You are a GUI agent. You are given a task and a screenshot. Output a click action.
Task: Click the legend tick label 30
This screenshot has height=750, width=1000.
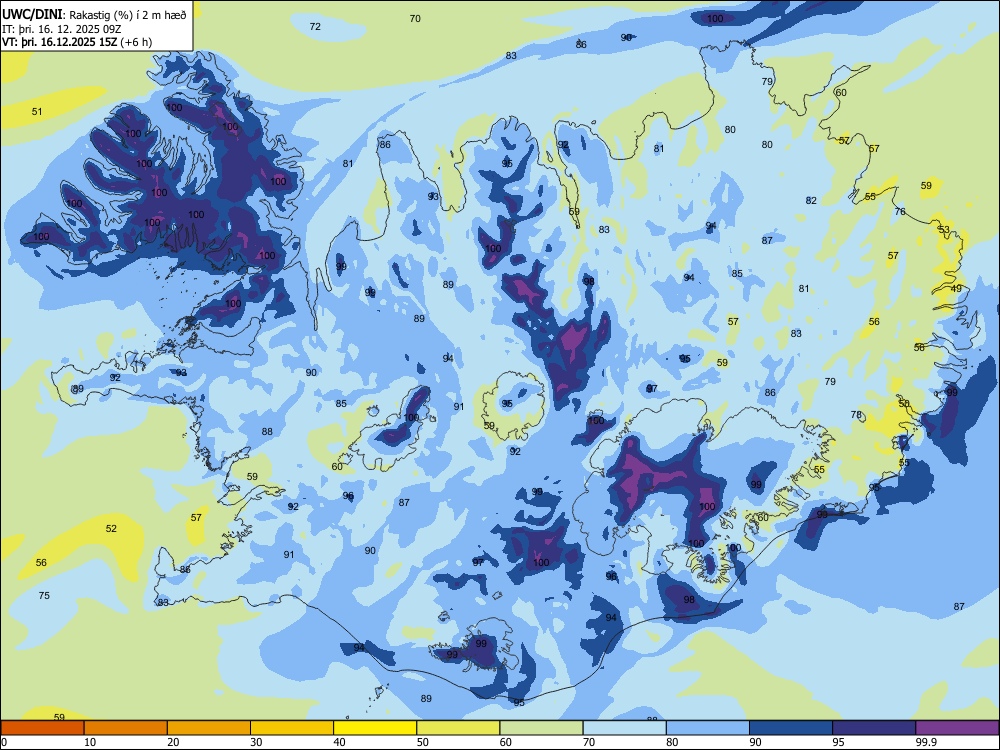pos(256,742)
